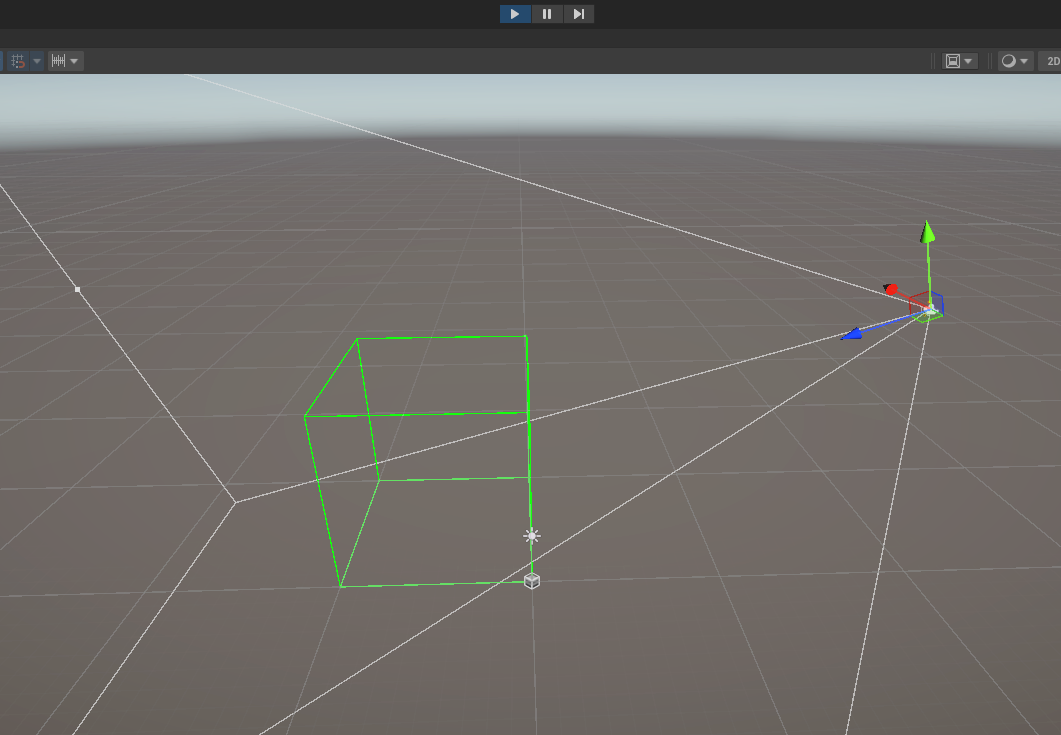Click the scene camera settings icon

(952, 61)
